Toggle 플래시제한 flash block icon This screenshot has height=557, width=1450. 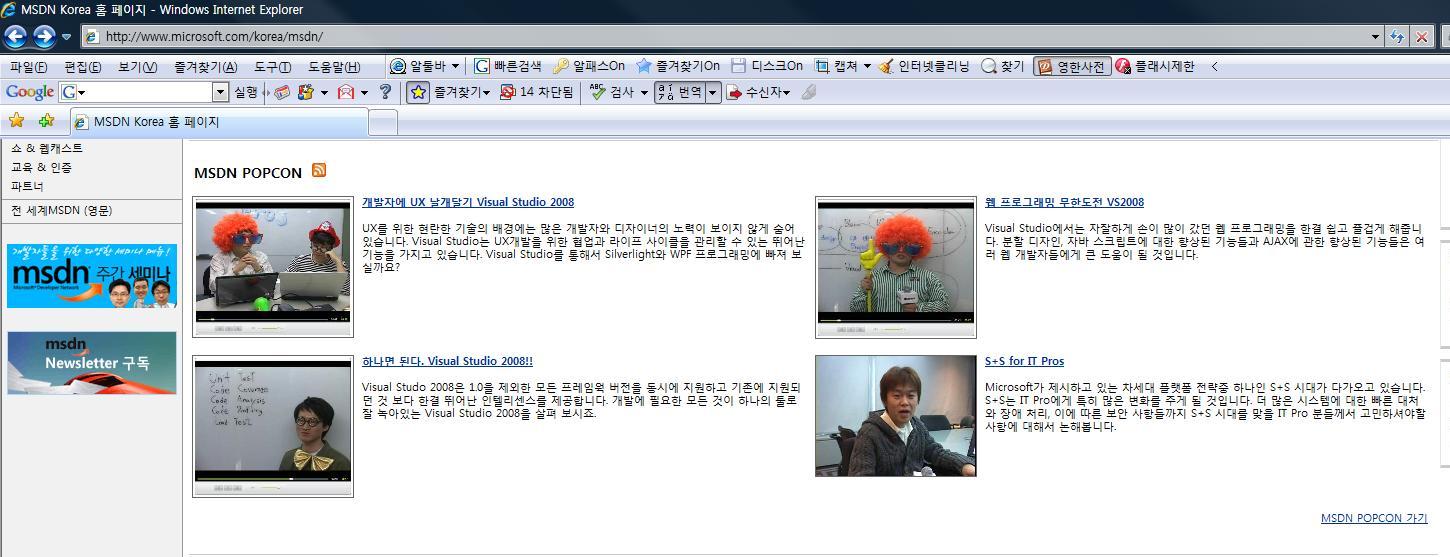[1123, 66]
